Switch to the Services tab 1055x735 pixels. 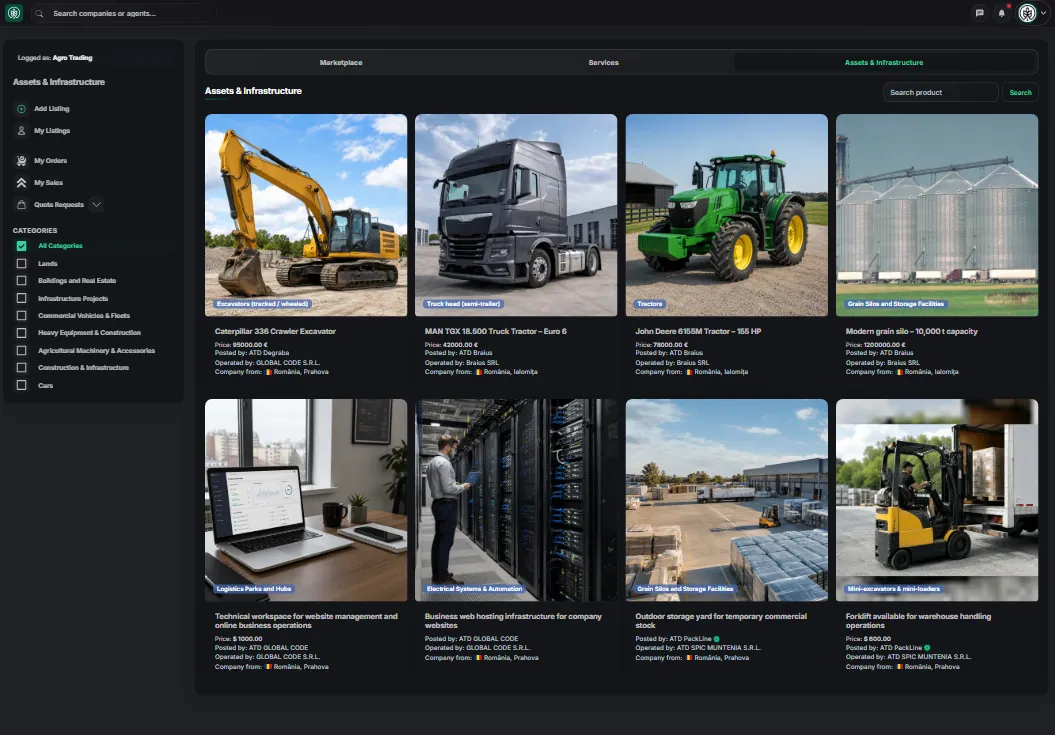(x=604, y=63)
